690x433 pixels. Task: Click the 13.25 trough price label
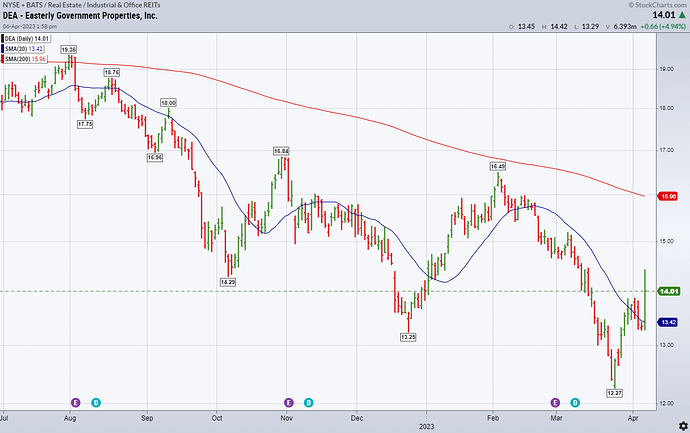[x=408, y=337]
